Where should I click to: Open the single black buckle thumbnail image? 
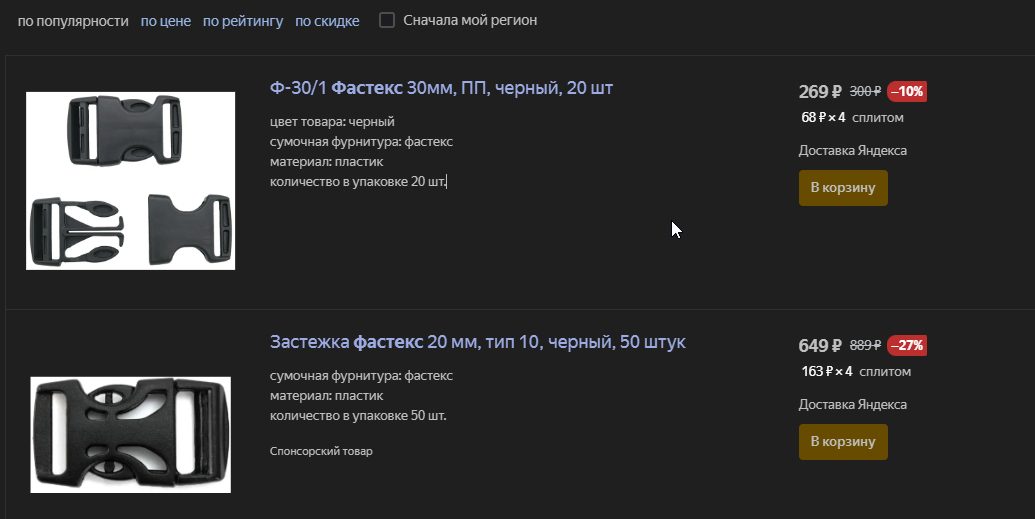coord(131,434)
